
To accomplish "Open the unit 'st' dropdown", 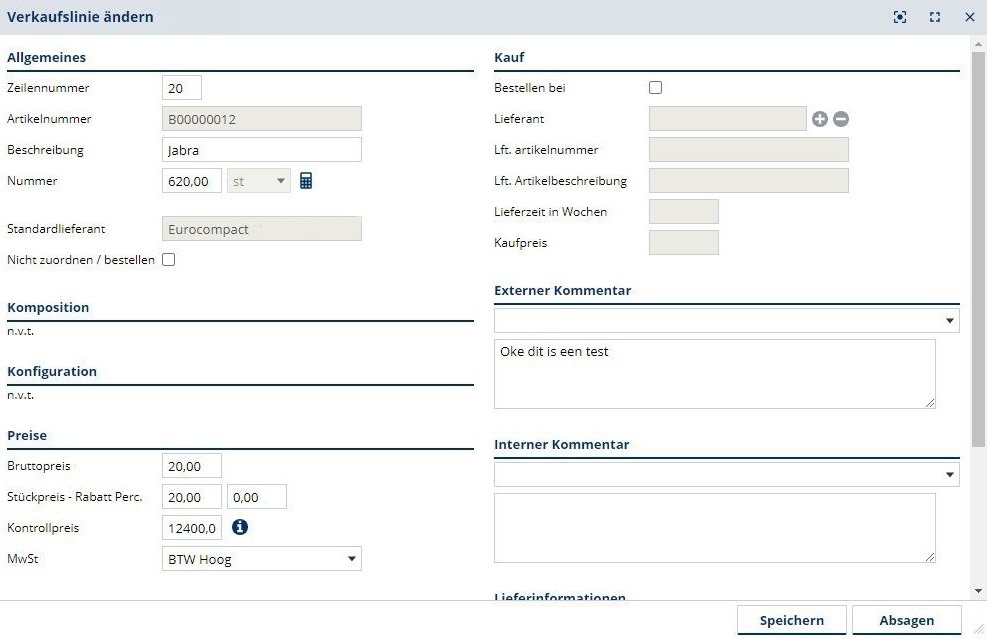I will (x=259, y=182).
